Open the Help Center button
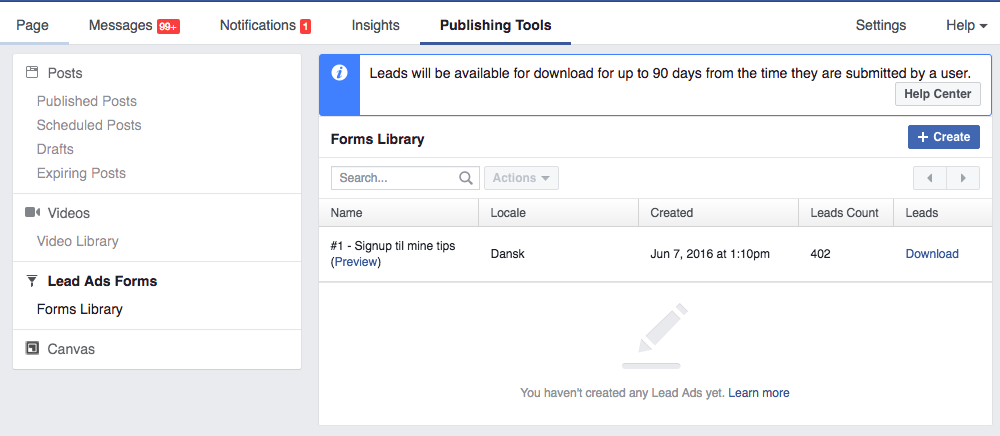 [938, 94]
